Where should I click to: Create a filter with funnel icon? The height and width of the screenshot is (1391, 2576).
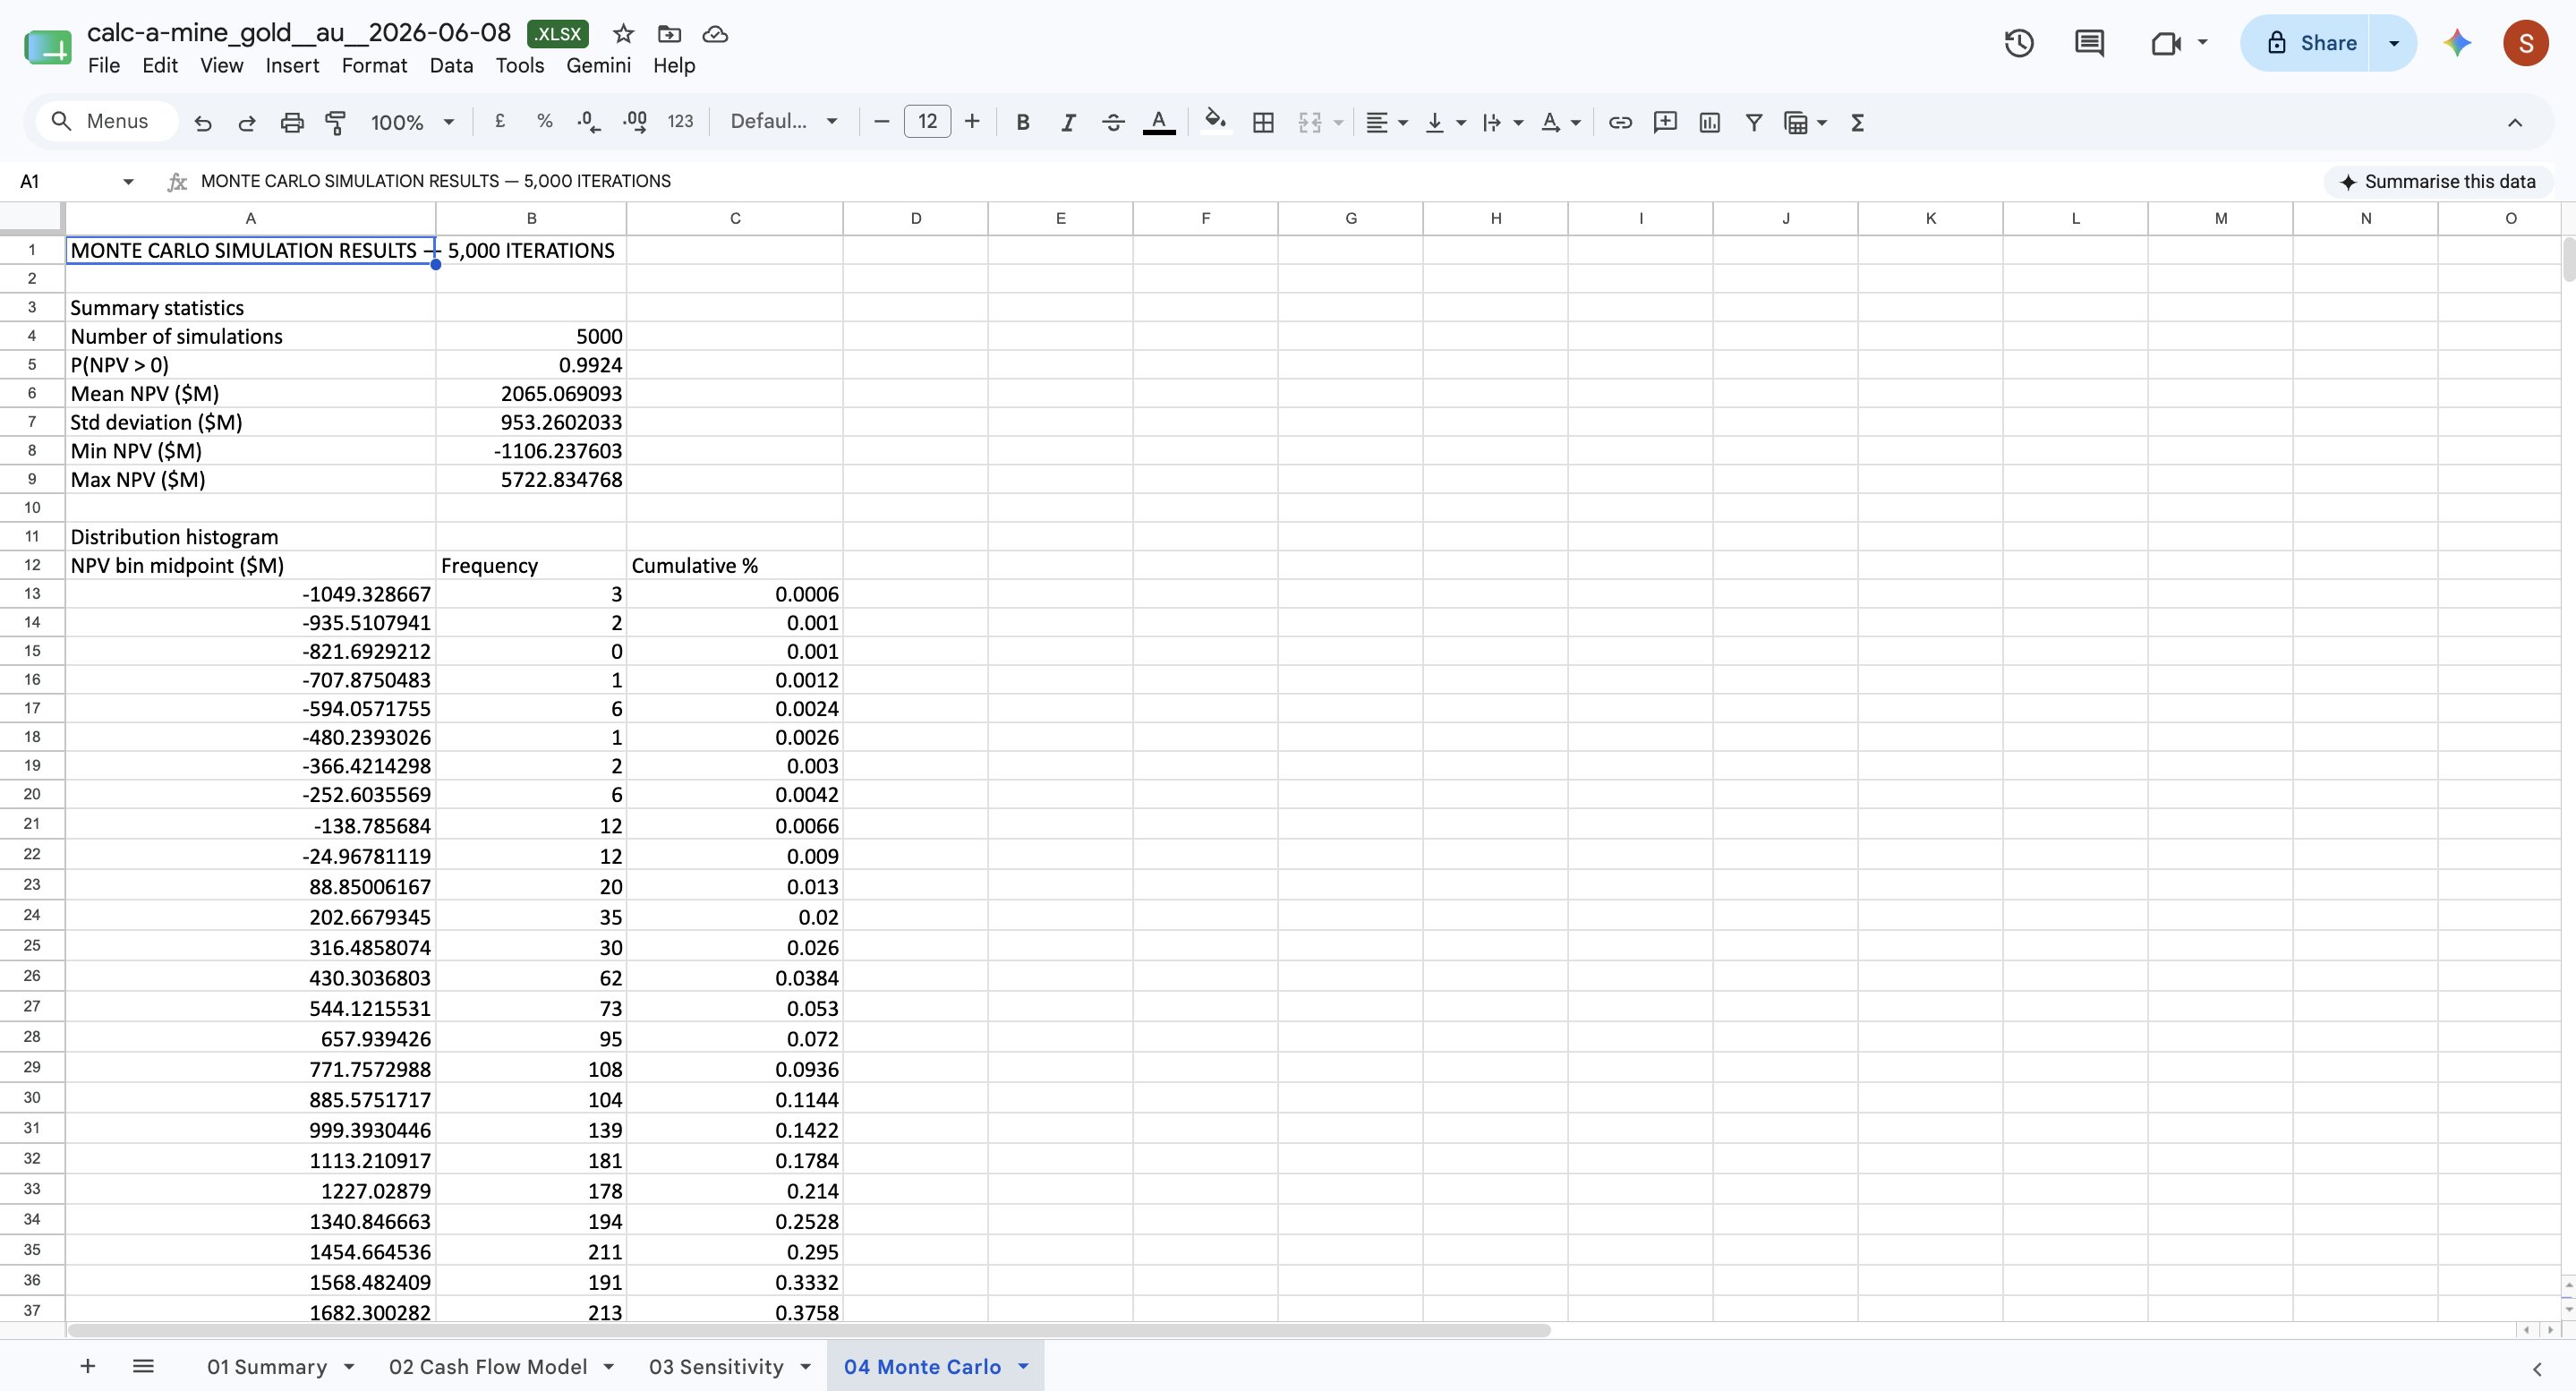(1754, 122)
